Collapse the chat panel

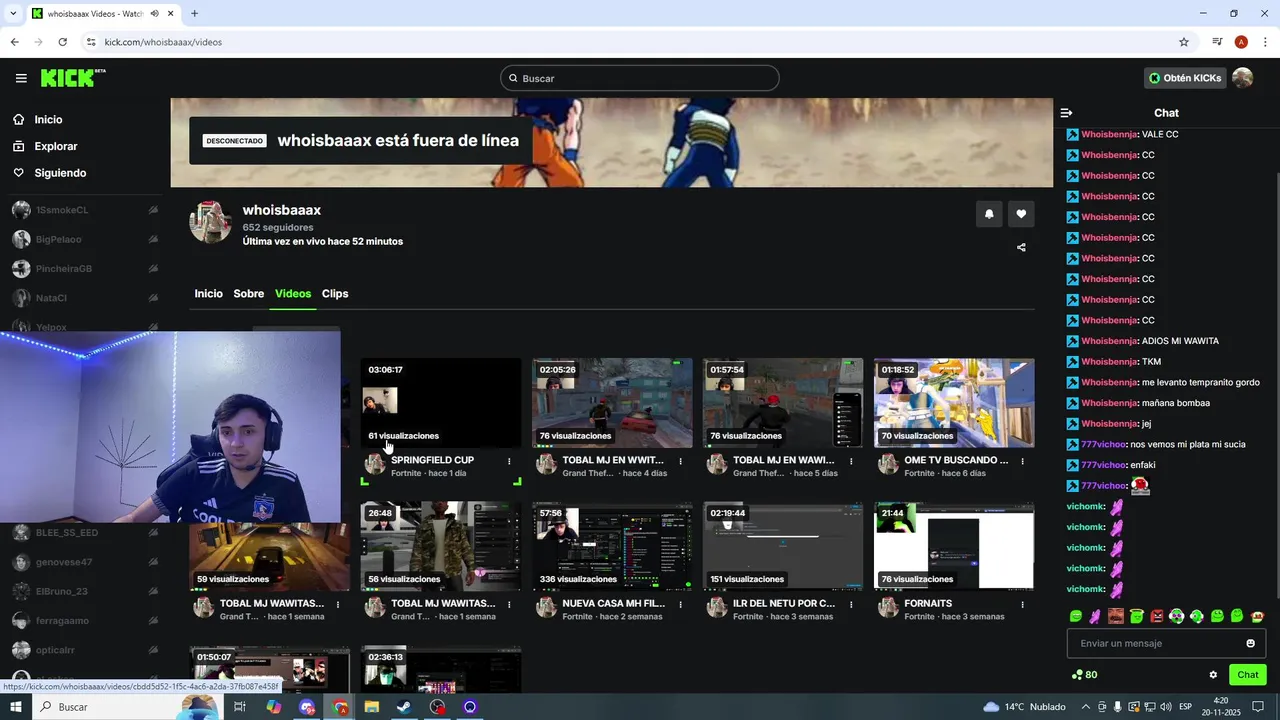click(1066, 113)
